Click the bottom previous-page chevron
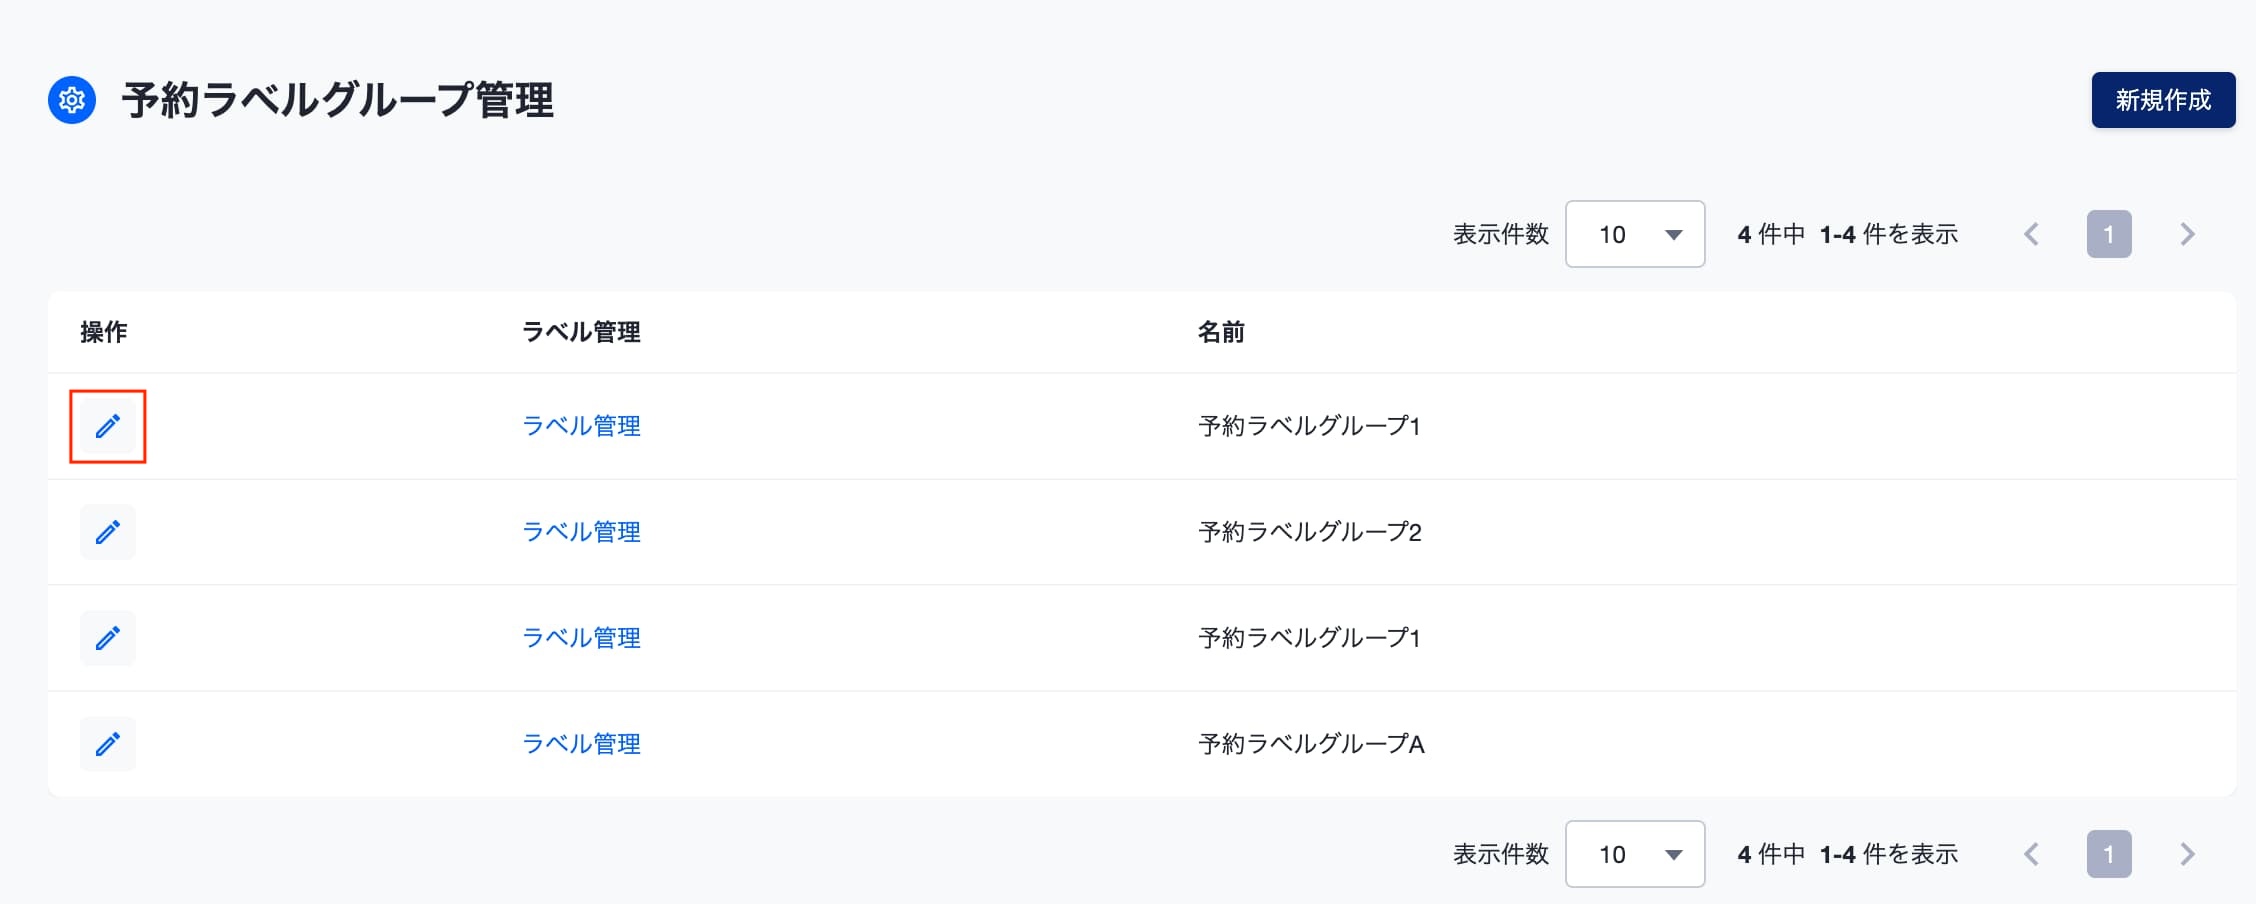 (2031, 854)
